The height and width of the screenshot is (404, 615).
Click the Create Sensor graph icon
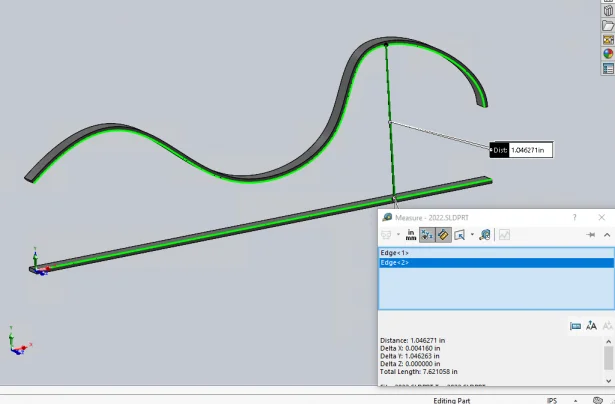coord(504,235)
